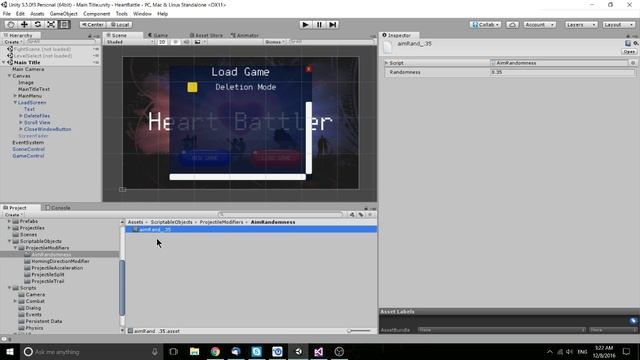
Task: Collapse the LoadScreen object
Action: tap(15, 102)
